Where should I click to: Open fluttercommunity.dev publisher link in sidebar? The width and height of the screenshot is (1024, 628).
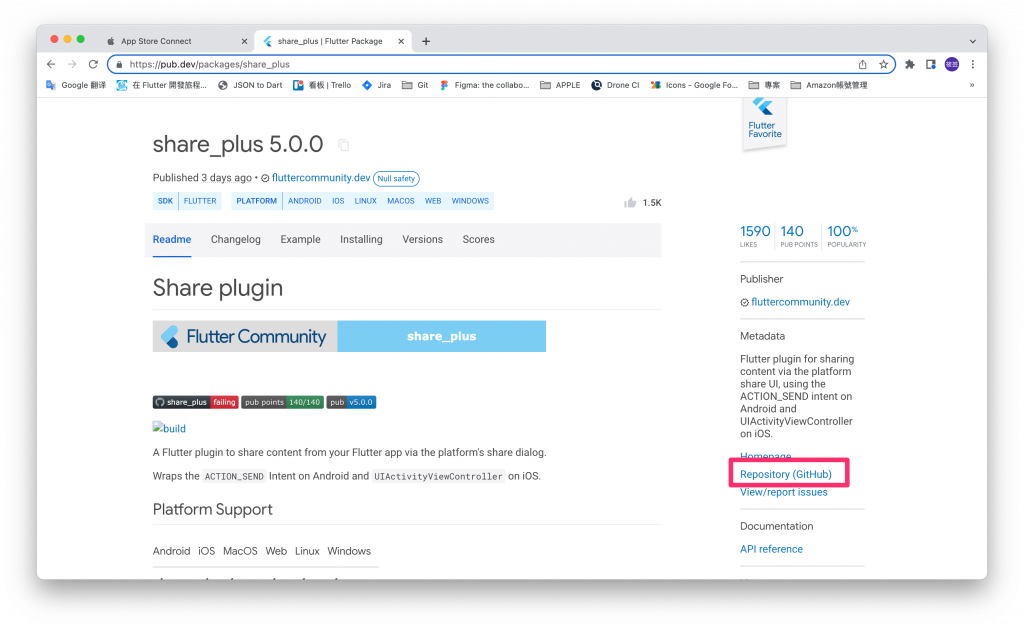pyautogui.click(x=800, y=302)
